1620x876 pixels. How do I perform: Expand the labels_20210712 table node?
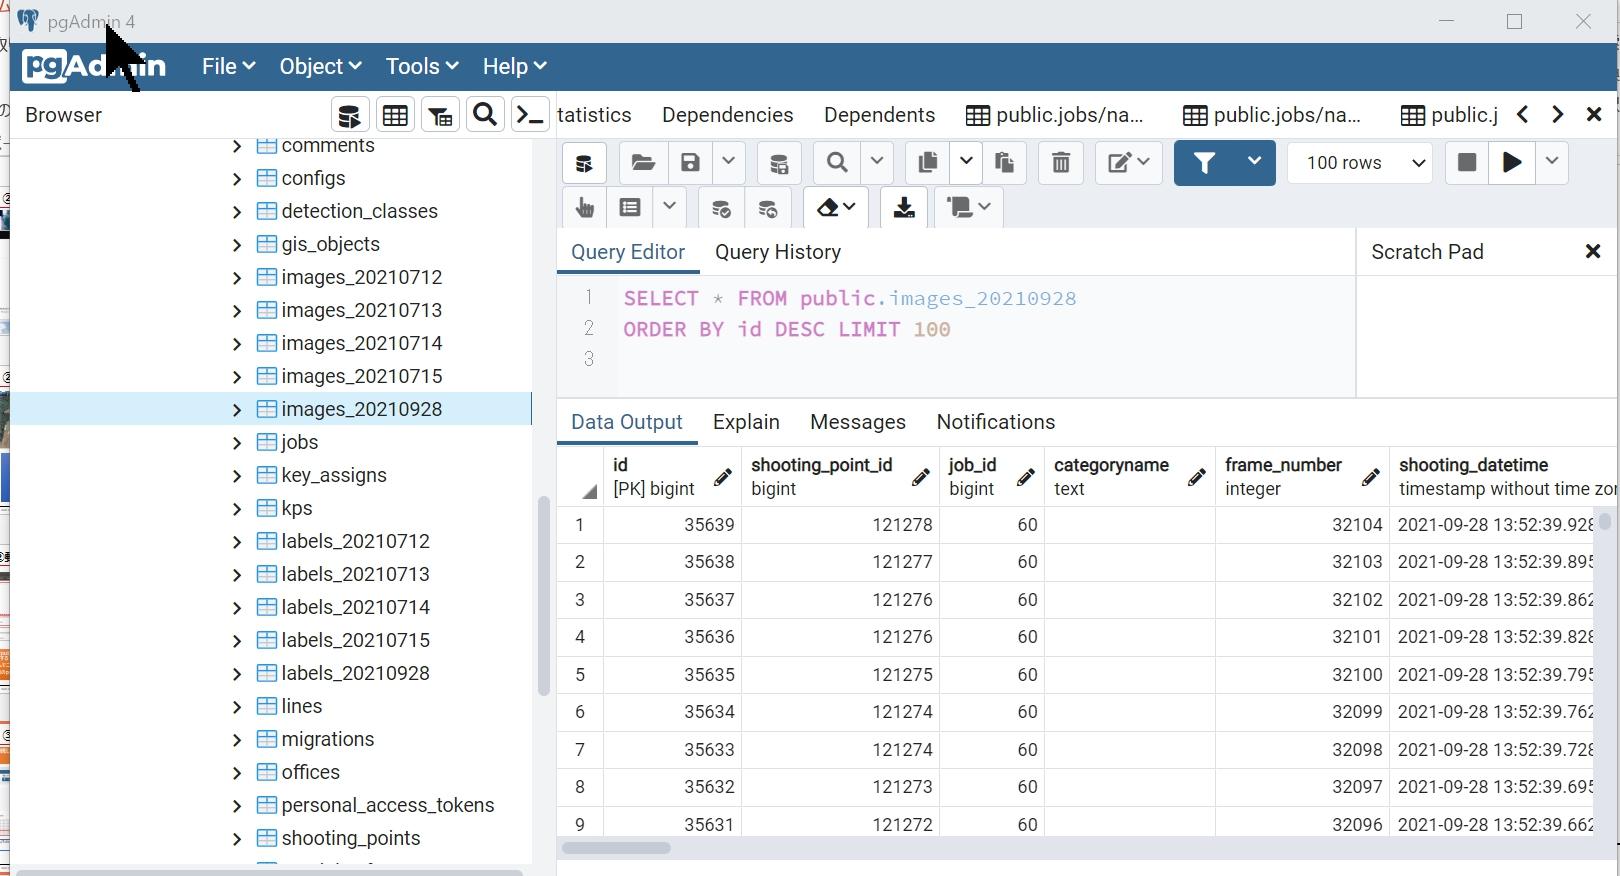(x=237, y=542)
